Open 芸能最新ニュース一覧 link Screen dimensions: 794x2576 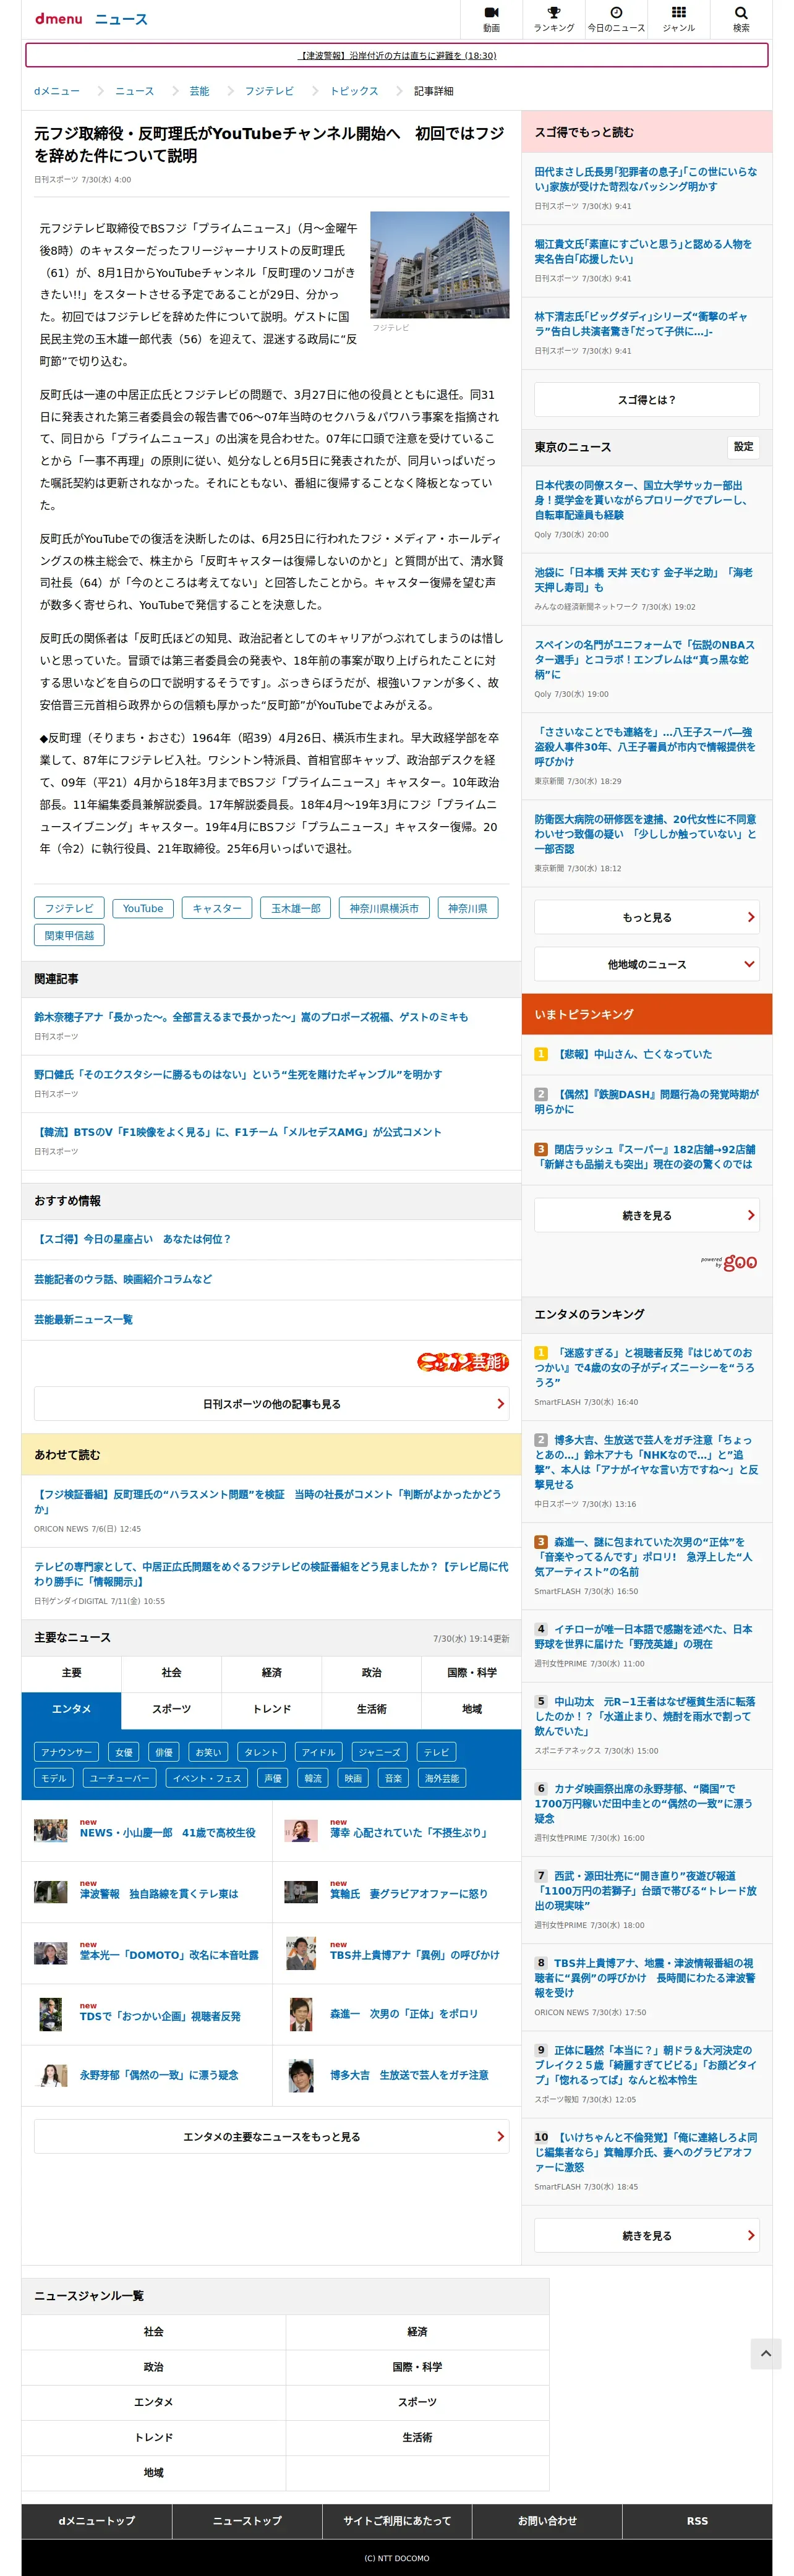(x=83, y=1319)
